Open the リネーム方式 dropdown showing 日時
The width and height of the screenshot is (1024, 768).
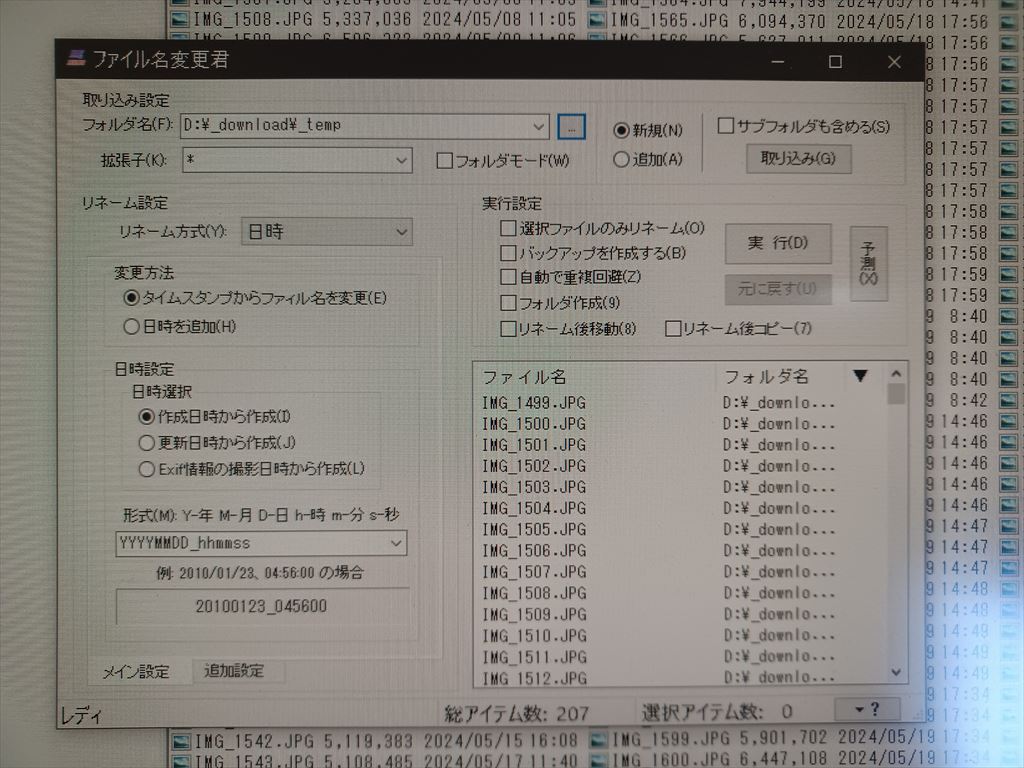tap(327, 232)
